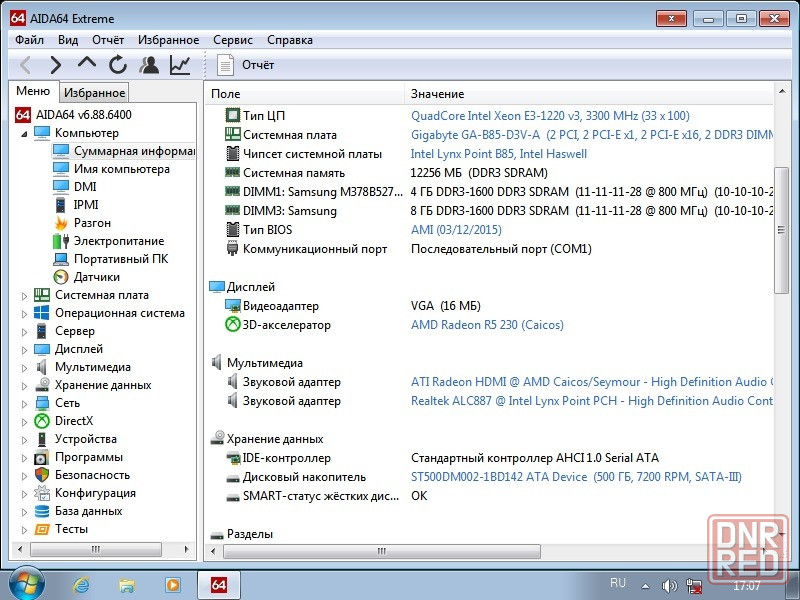Click the Тип ЦП processor chip icon
The height and width of the screenshot is (600, 800).
click(233, 115)
